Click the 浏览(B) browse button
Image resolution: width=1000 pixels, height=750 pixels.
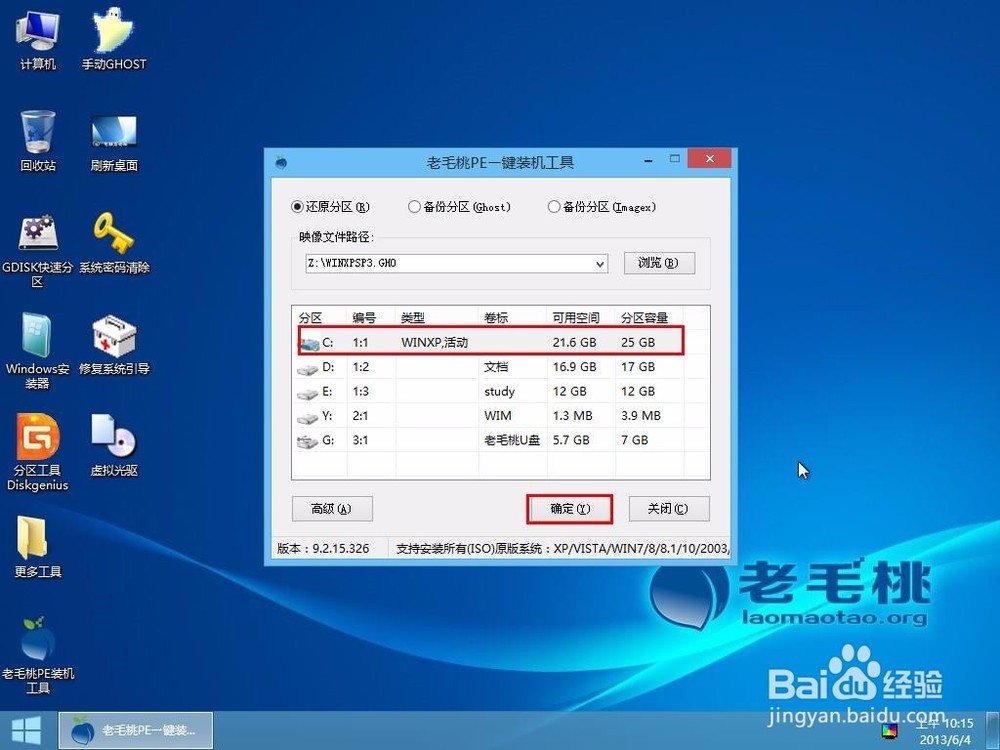click(659, 263)
